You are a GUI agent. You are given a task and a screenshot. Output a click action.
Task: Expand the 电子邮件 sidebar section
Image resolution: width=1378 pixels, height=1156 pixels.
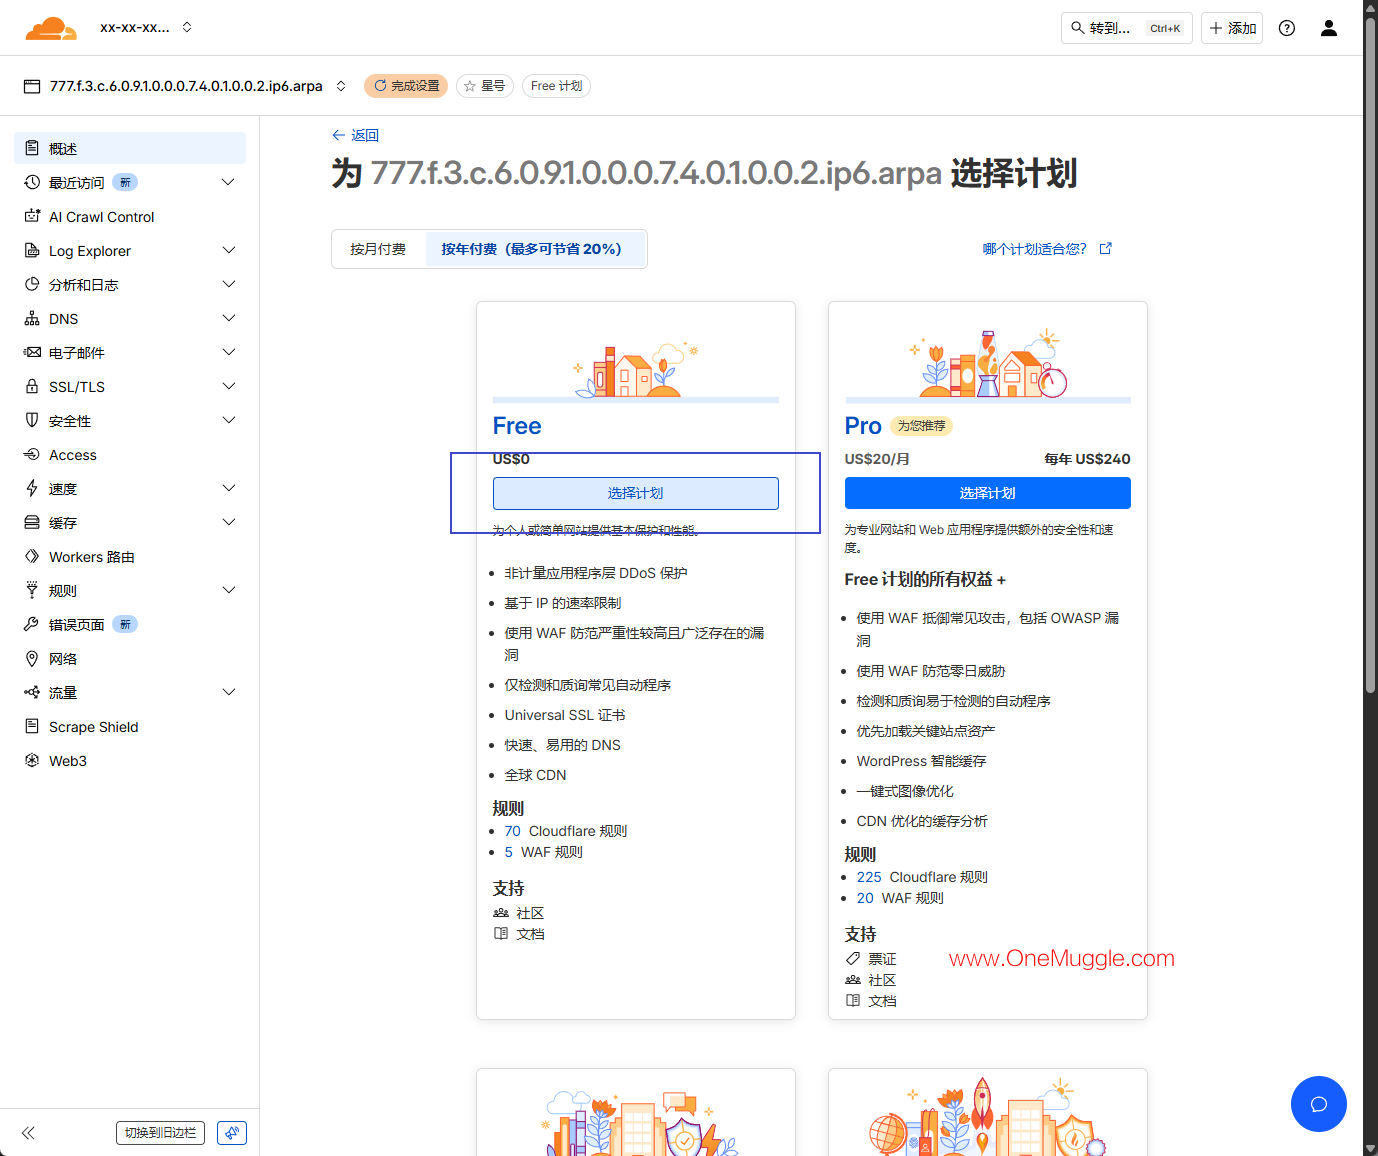pos(228,352)
